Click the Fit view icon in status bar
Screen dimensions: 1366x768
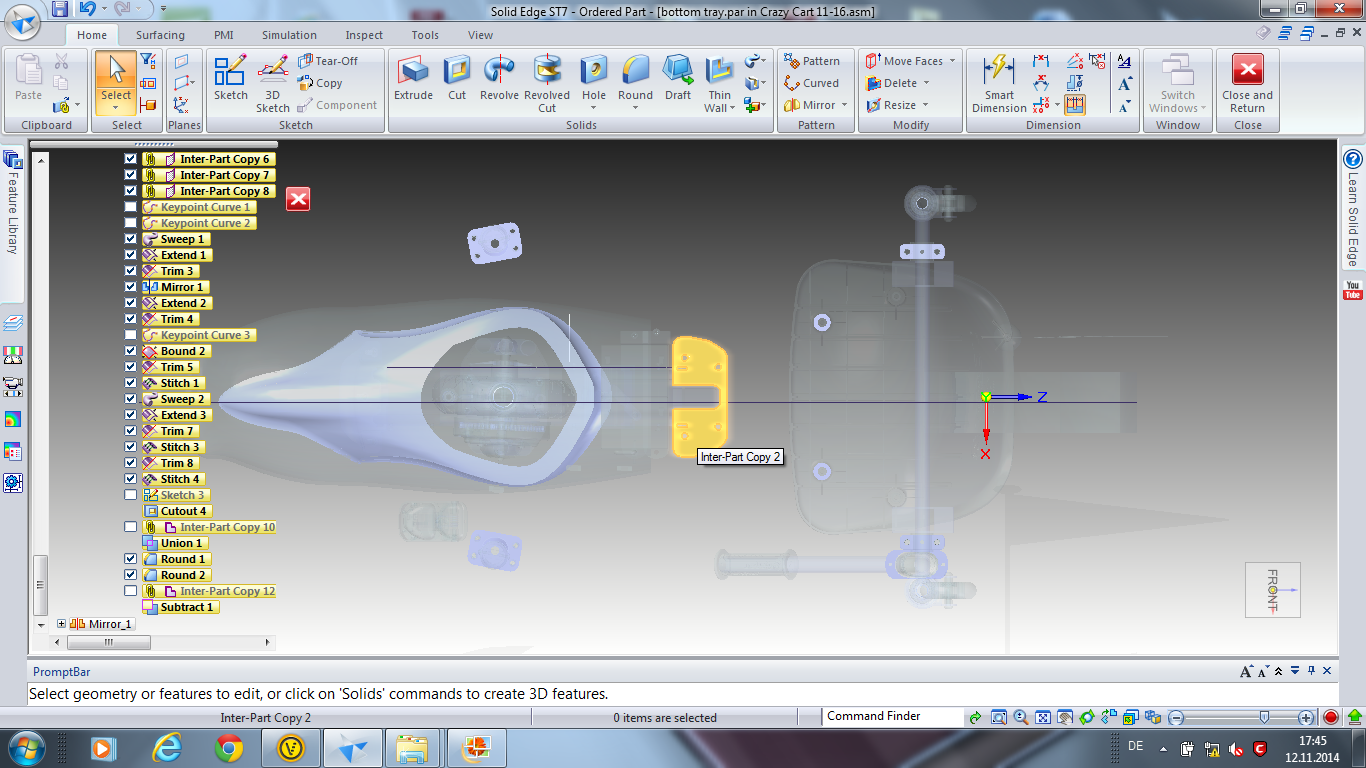[x=1043, y=717]
